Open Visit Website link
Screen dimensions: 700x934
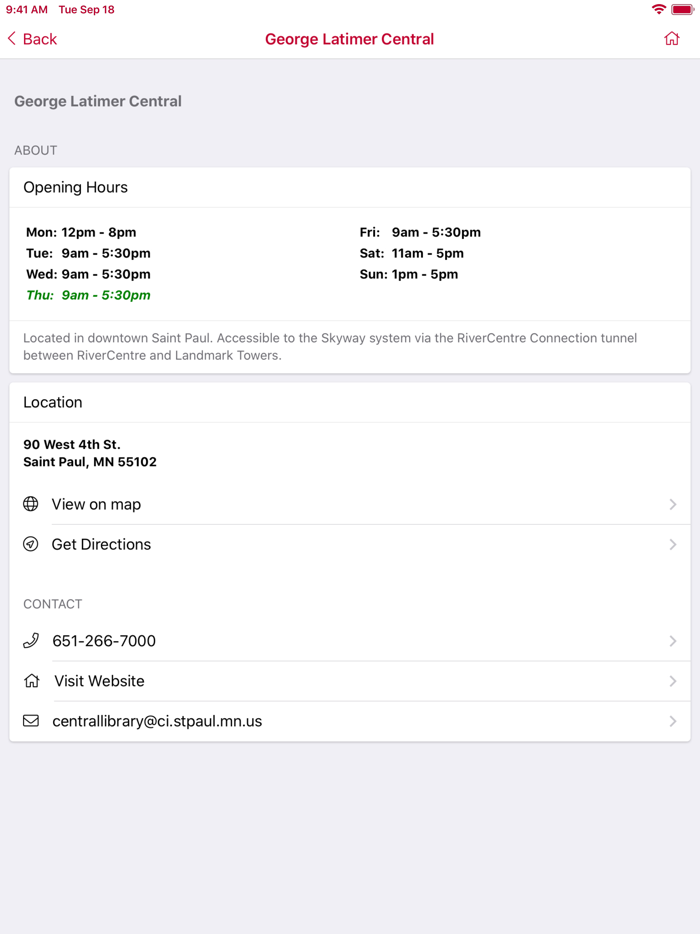point(99,681)
